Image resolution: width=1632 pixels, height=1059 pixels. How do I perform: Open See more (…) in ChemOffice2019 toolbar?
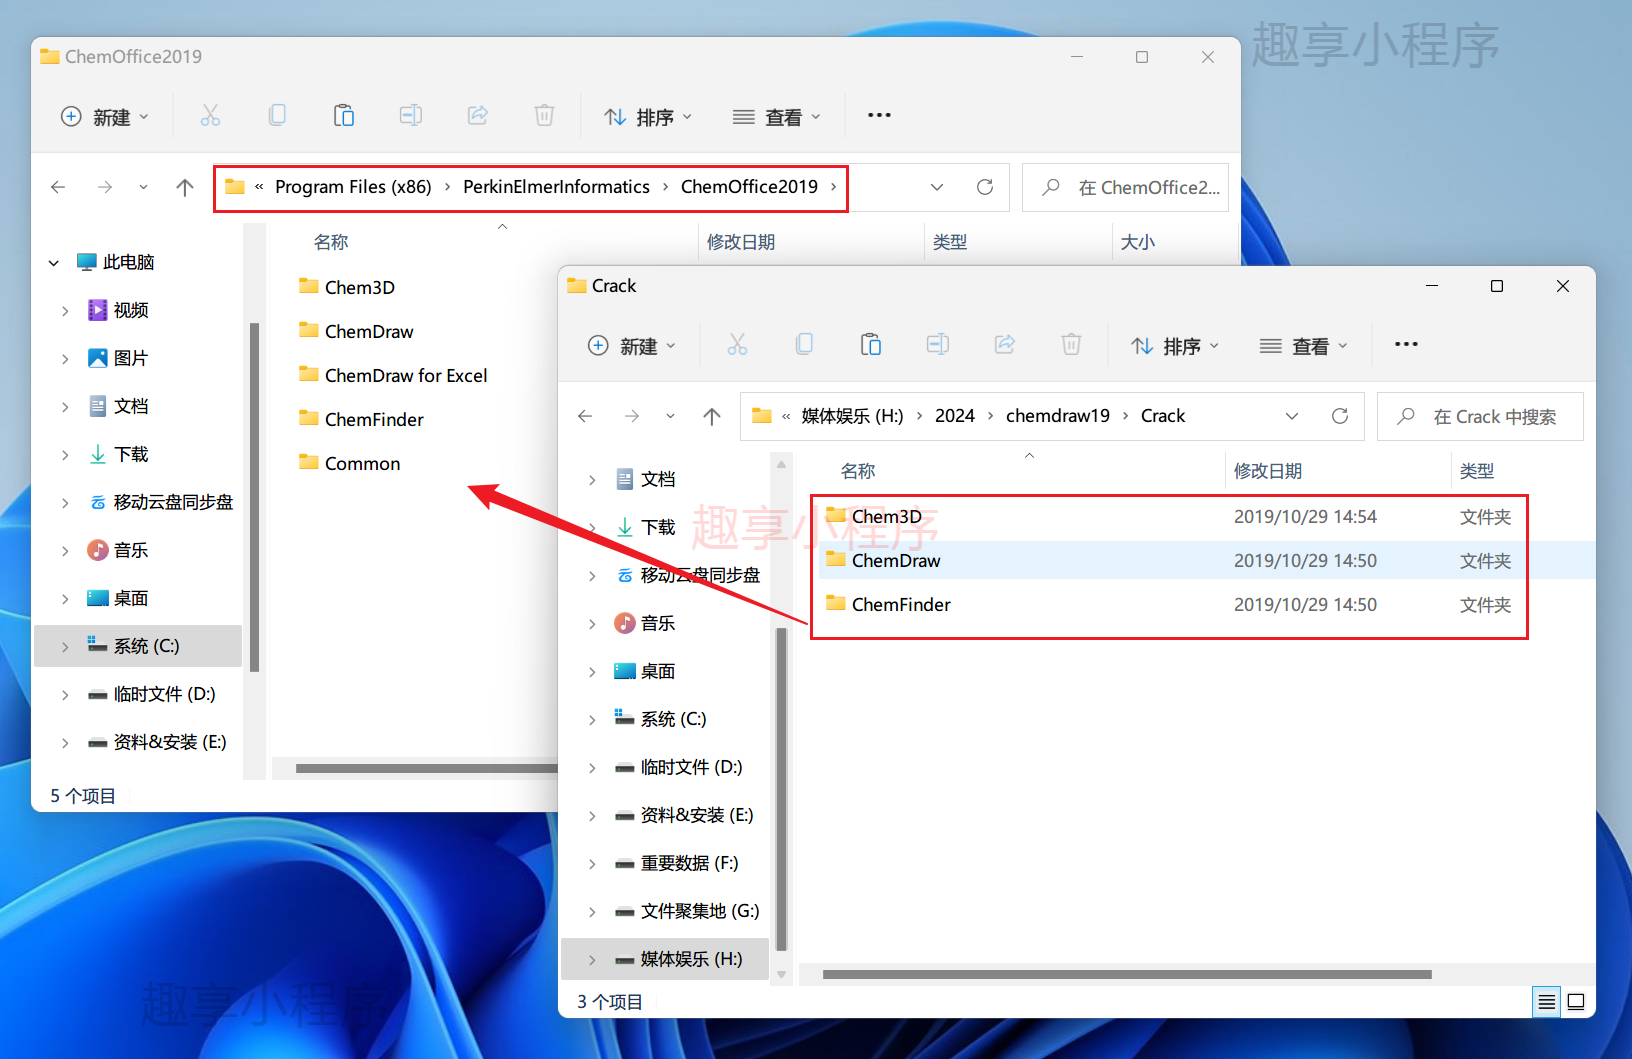879,116
